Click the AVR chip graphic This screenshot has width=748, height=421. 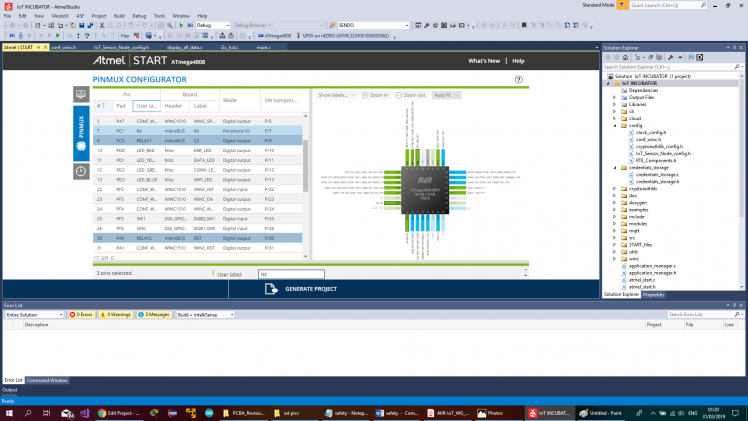point(425,184)
